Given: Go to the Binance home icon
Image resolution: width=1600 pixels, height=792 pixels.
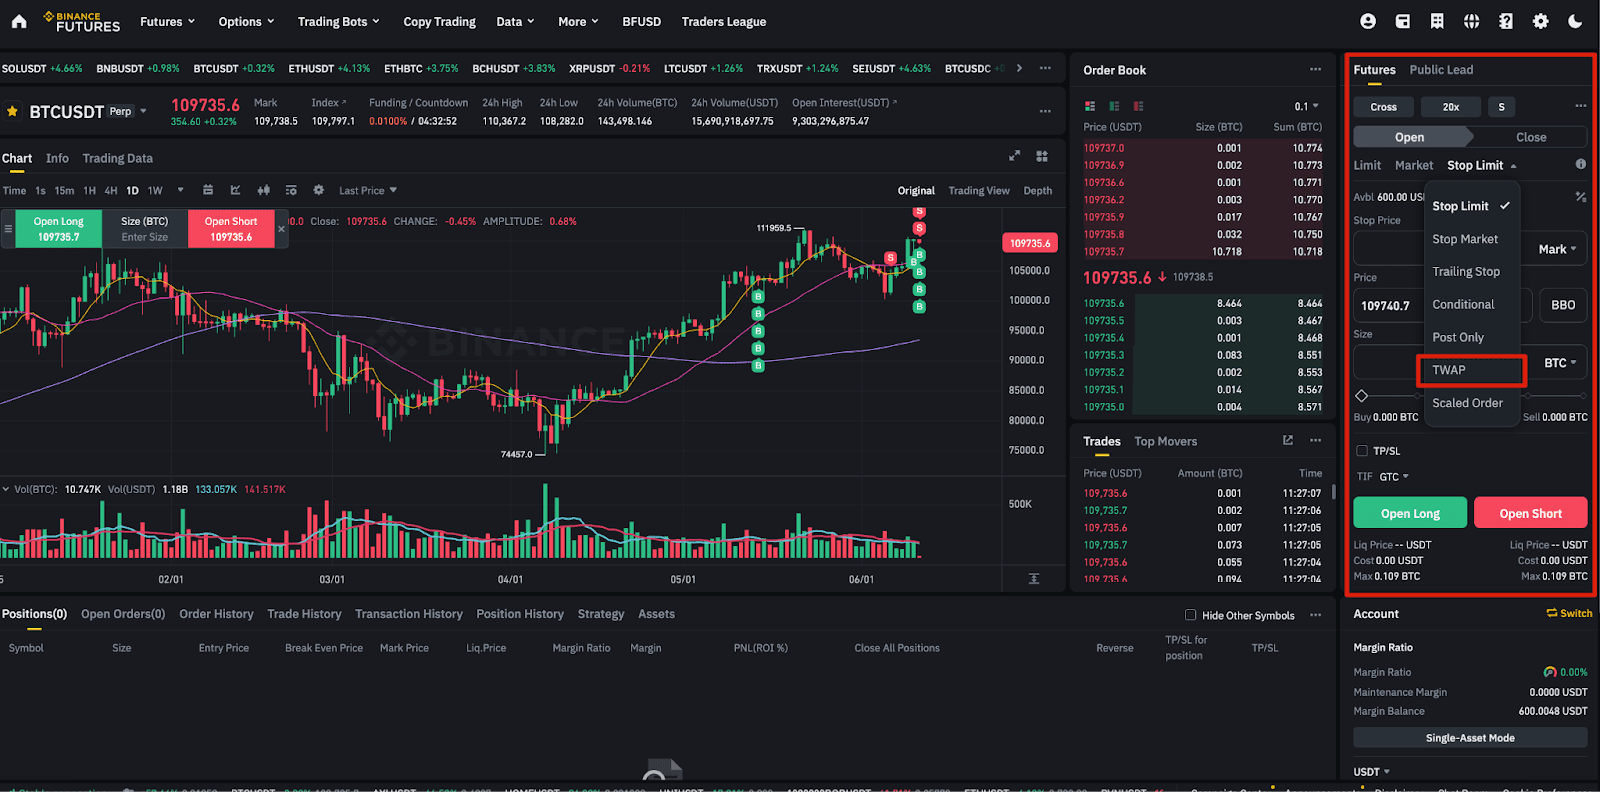Looking at the screenshot, I should tap(19, 21).
